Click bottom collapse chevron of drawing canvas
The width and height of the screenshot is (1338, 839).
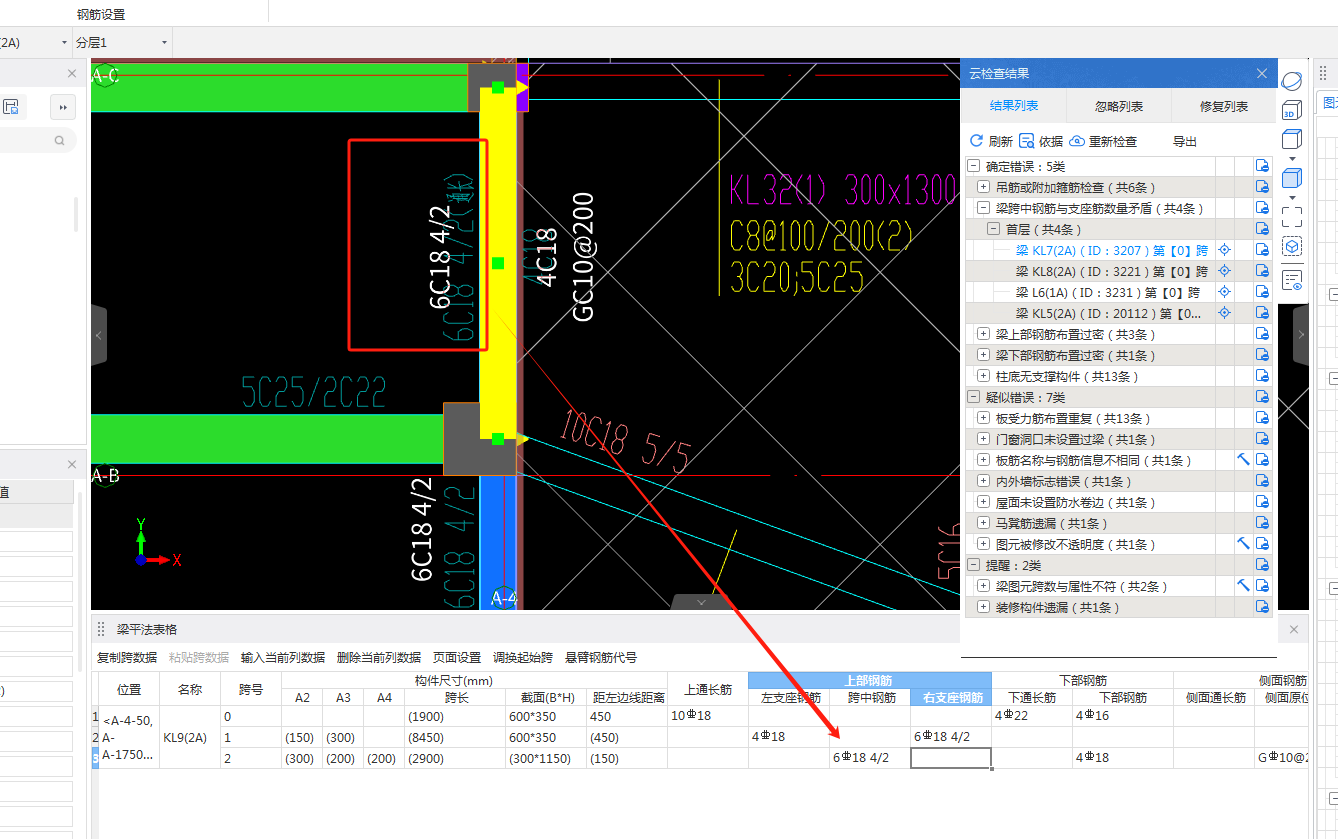[701, 602]
